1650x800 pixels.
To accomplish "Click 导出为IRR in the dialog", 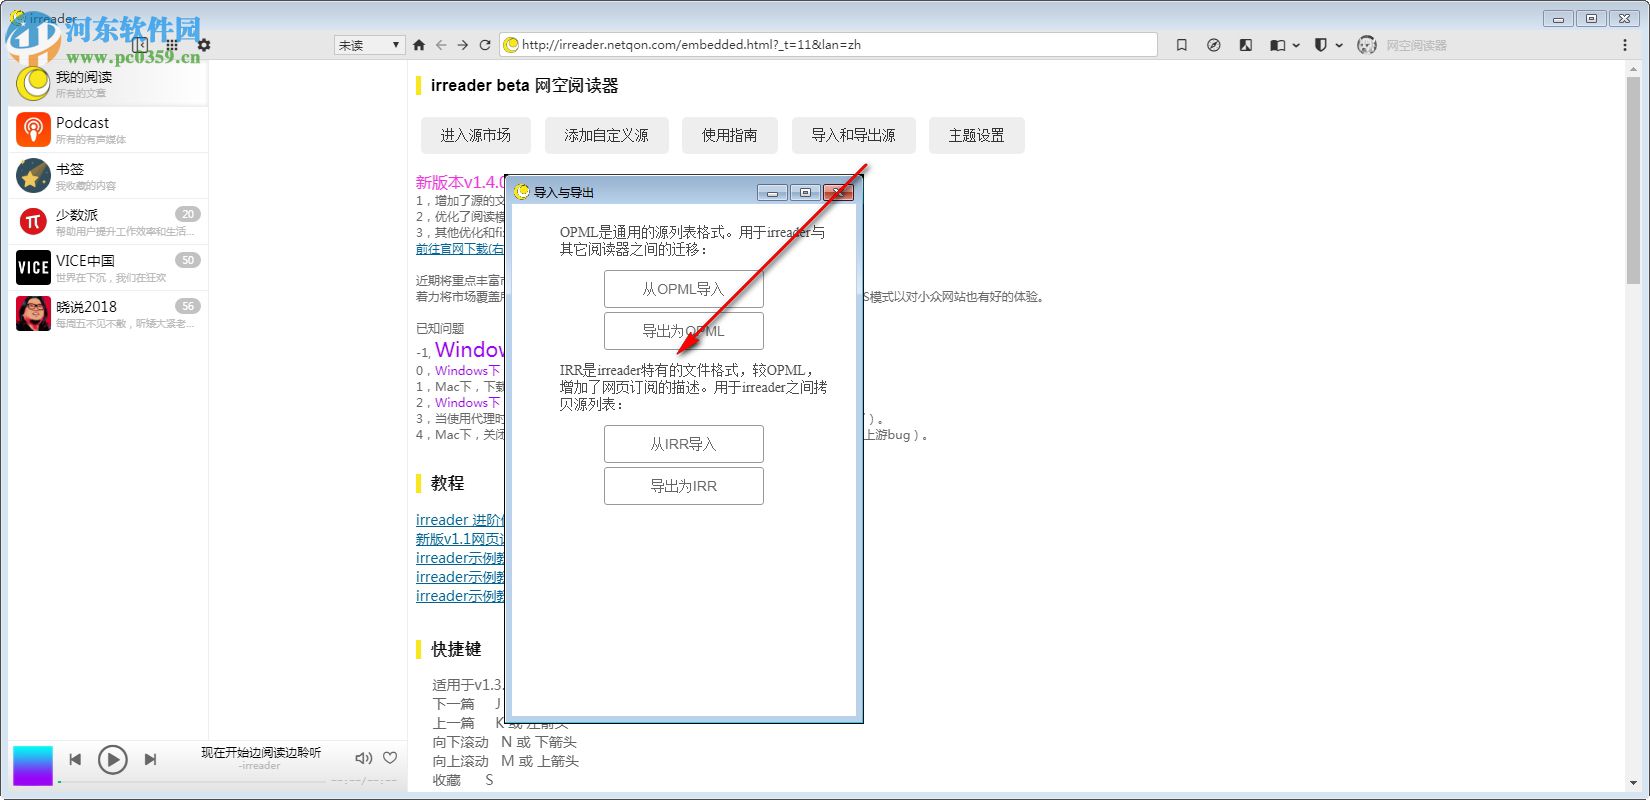I will pyautogui.click(x=684, y=486).
